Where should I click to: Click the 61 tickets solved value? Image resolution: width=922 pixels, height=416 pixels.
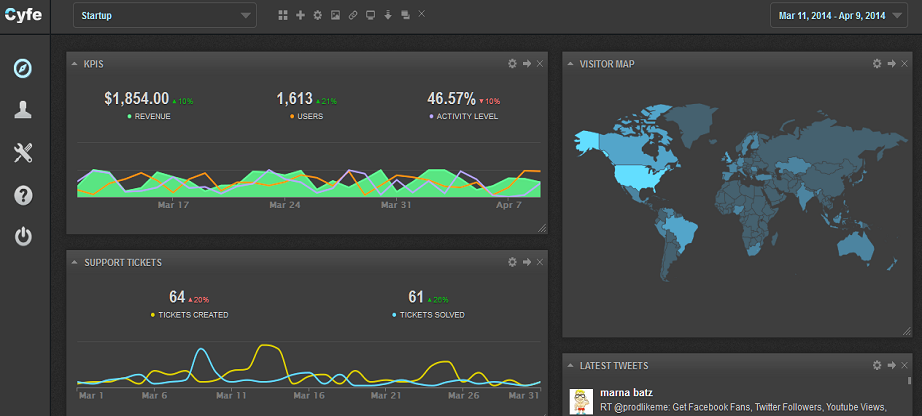click(416, 297)
